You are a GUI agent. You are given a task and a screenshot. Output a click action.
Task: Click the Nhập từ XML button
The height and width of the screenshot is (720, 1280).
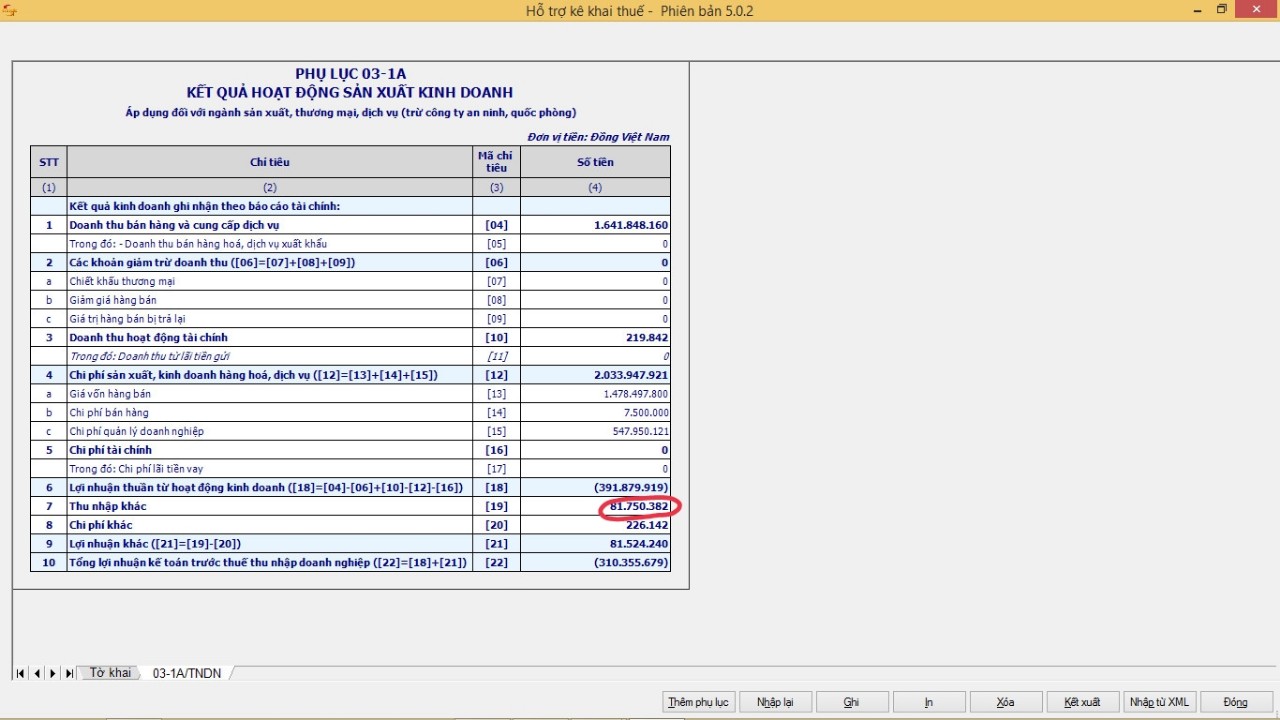click(1159, 702)
